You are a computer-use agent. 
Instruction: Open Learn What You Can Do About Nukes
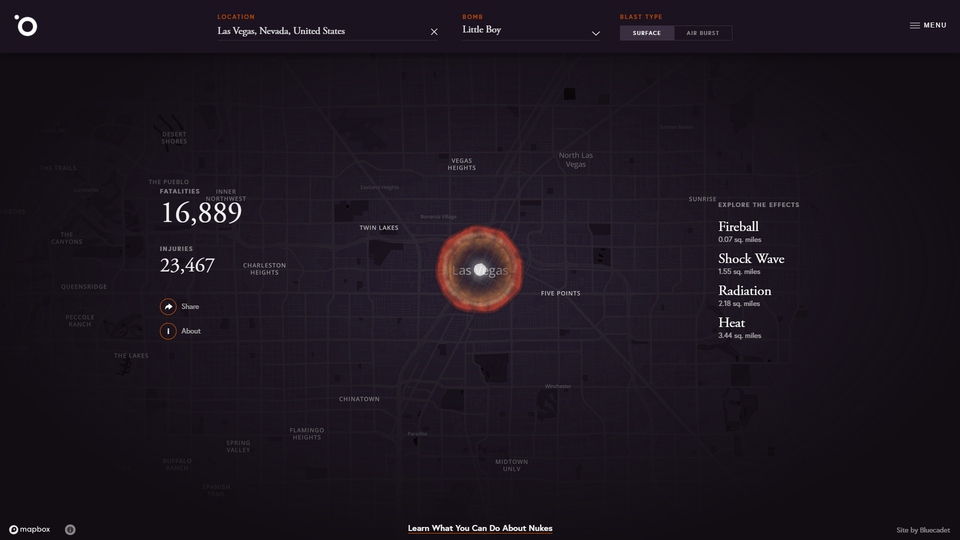(480, 528)
